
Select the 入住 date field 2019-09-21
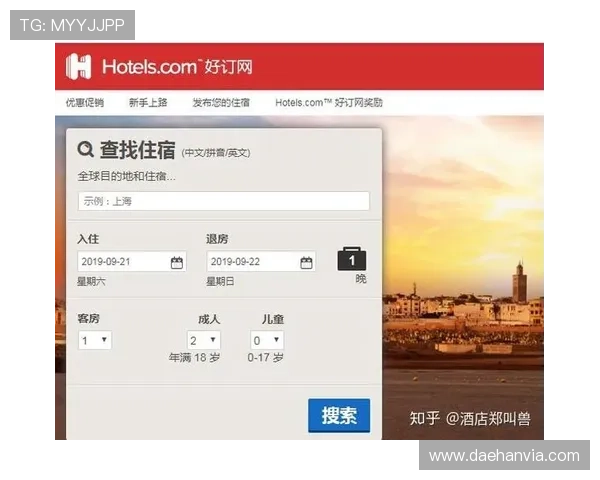132,261
